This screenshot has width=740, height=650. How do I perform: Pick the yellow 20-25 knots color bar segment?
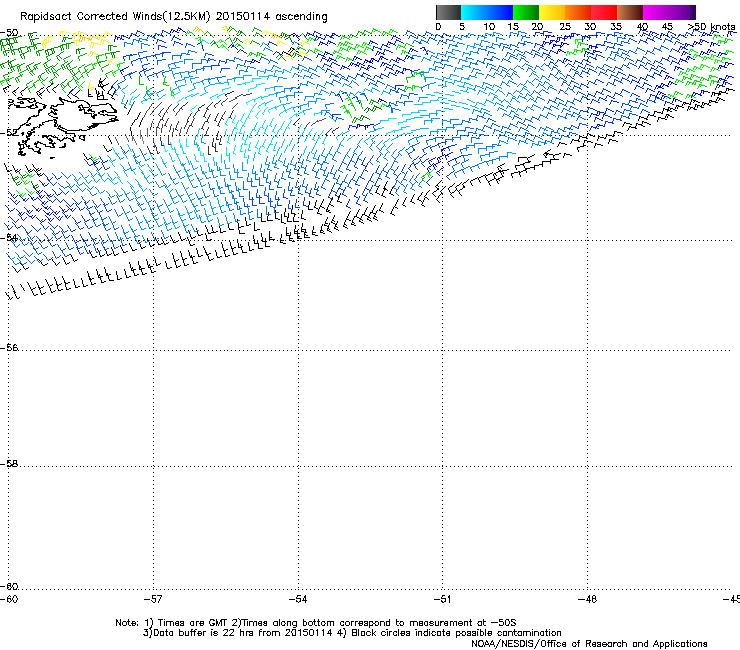[x=552, y=12]
